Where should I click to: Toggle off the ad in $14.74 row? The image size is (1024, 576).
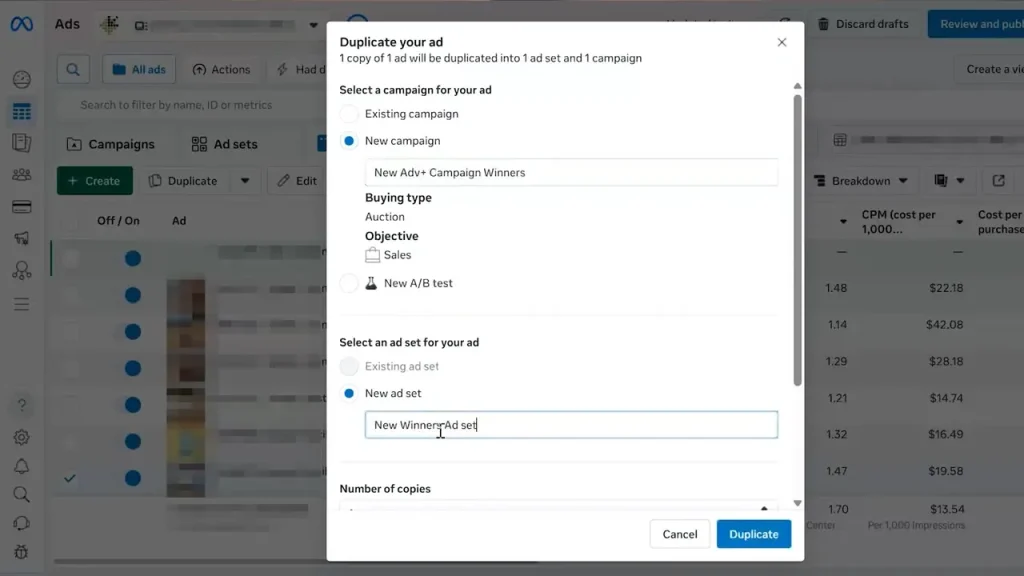(x=133, y=405)
